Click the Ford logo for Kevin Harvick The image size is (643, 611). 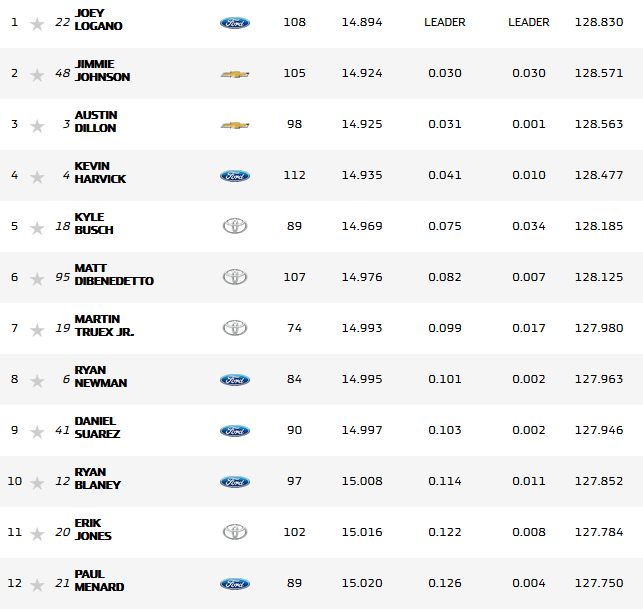(x=235, y=175)
